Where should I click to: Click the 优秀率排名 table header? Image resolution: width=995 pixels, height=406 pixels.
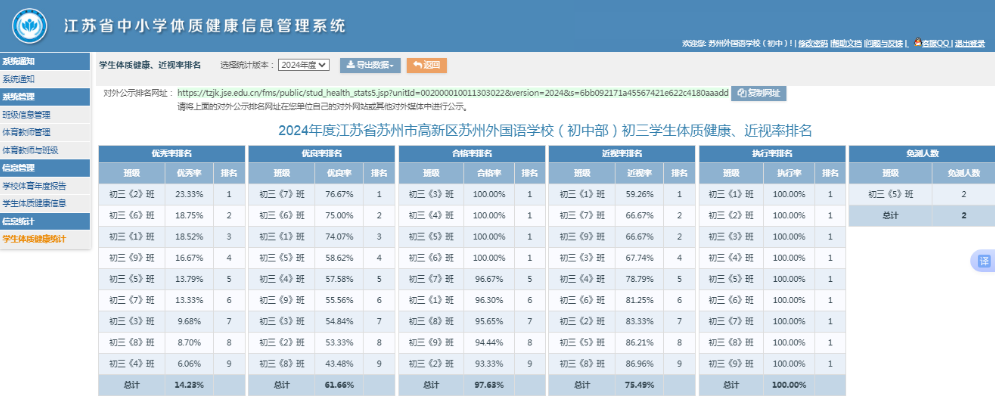point(171,154)
